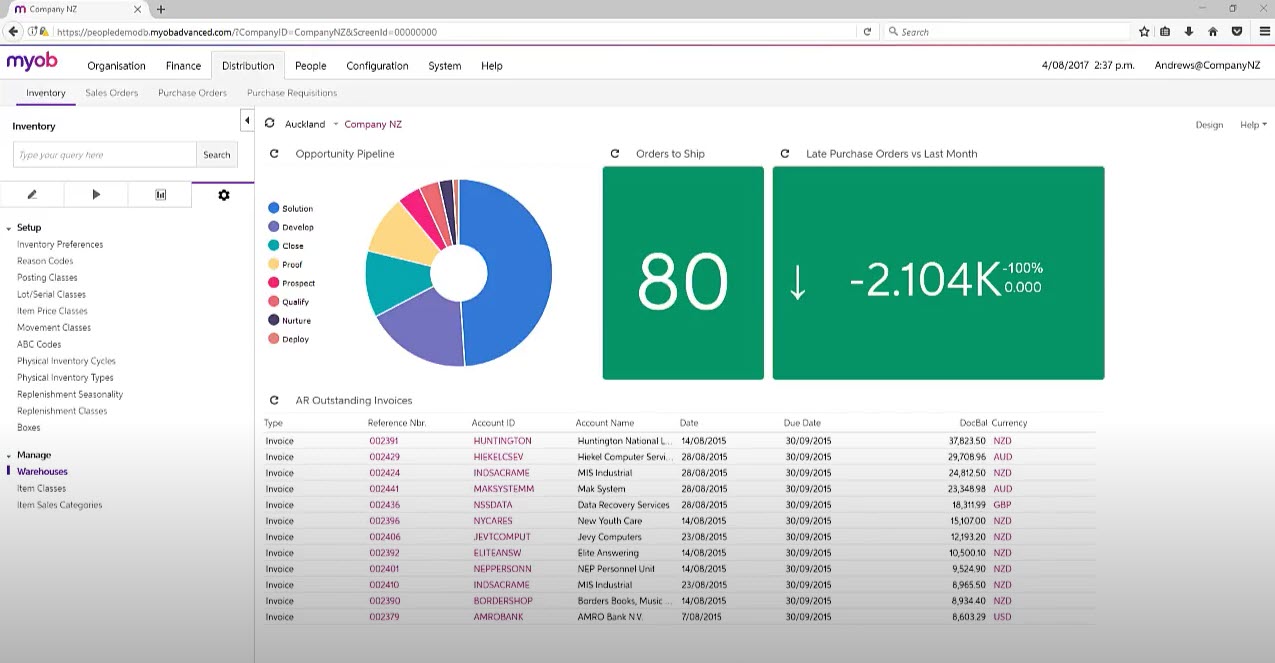Open the Warehouses tree item
Screen dimensions: 1275x663
[42, 472]
